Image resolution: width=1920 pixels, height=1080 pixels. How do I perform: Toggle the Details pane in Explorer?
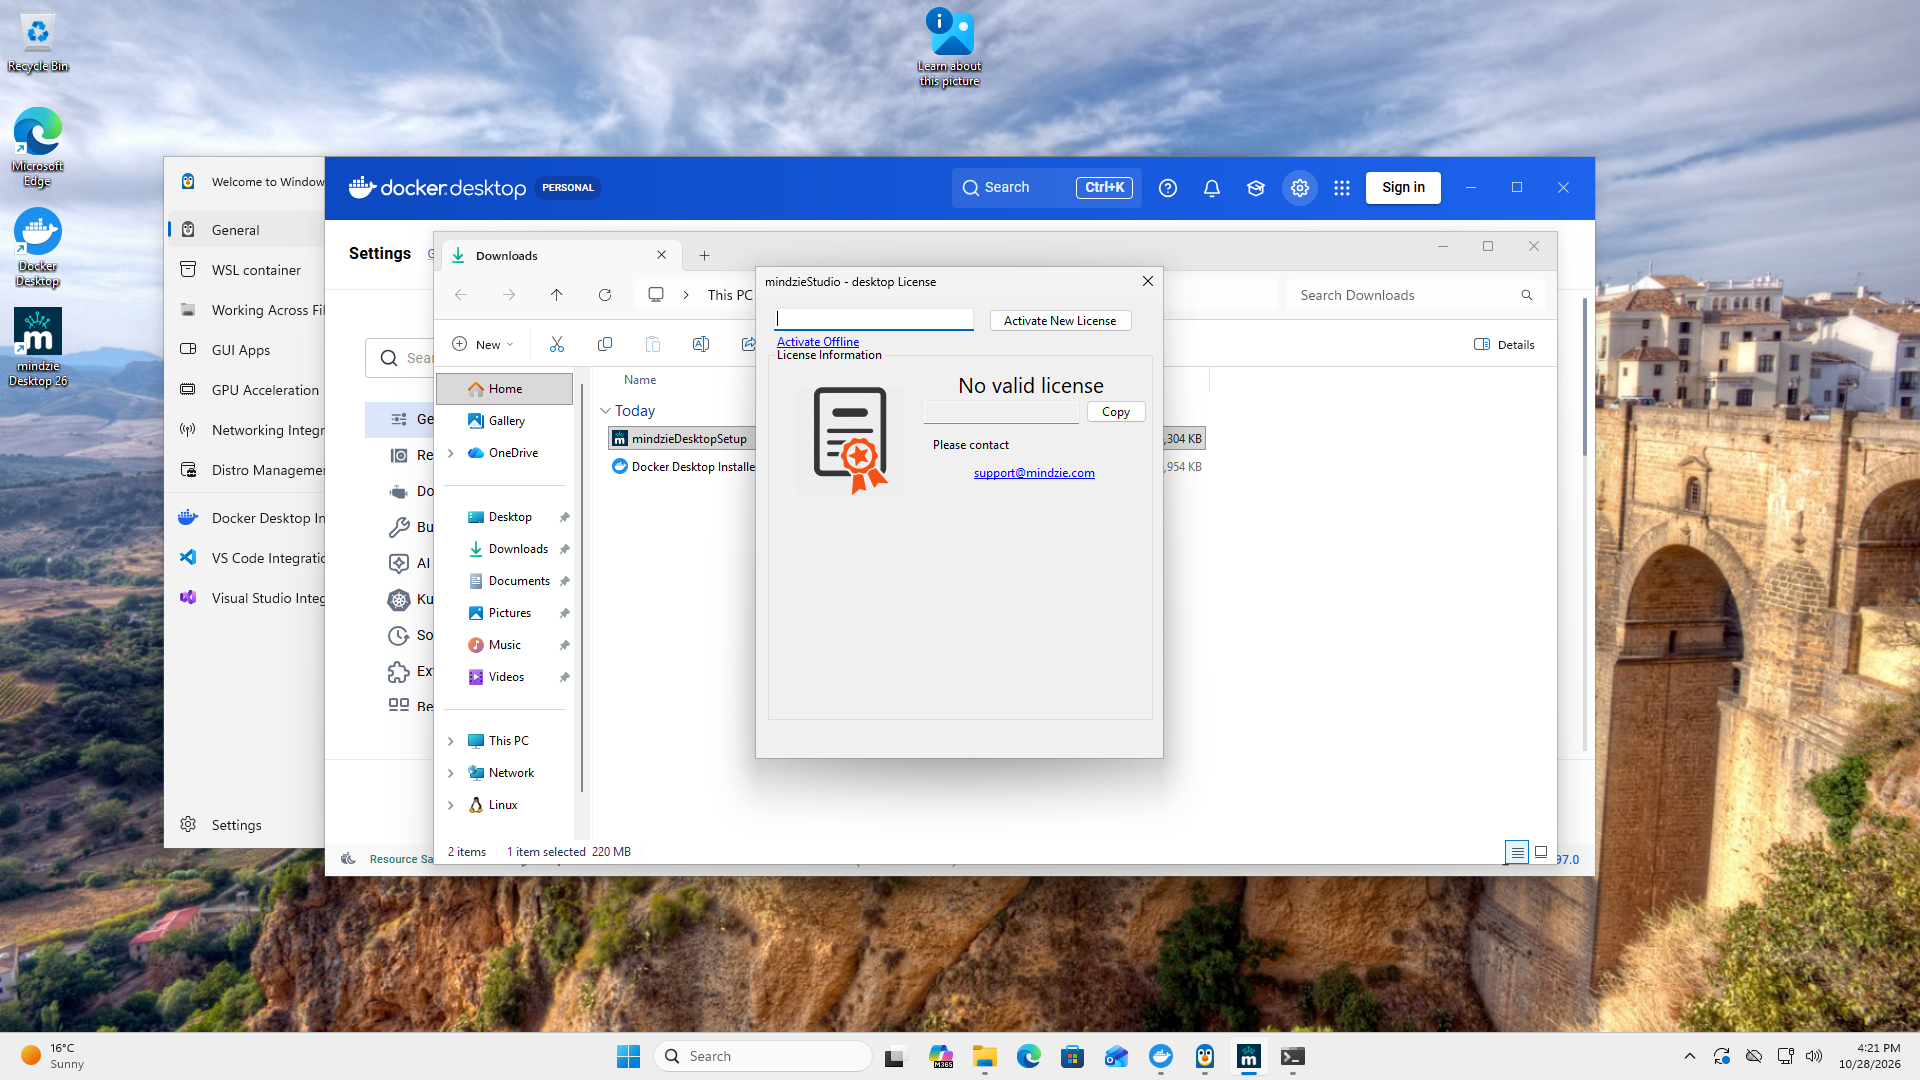tap(1504, 345)
